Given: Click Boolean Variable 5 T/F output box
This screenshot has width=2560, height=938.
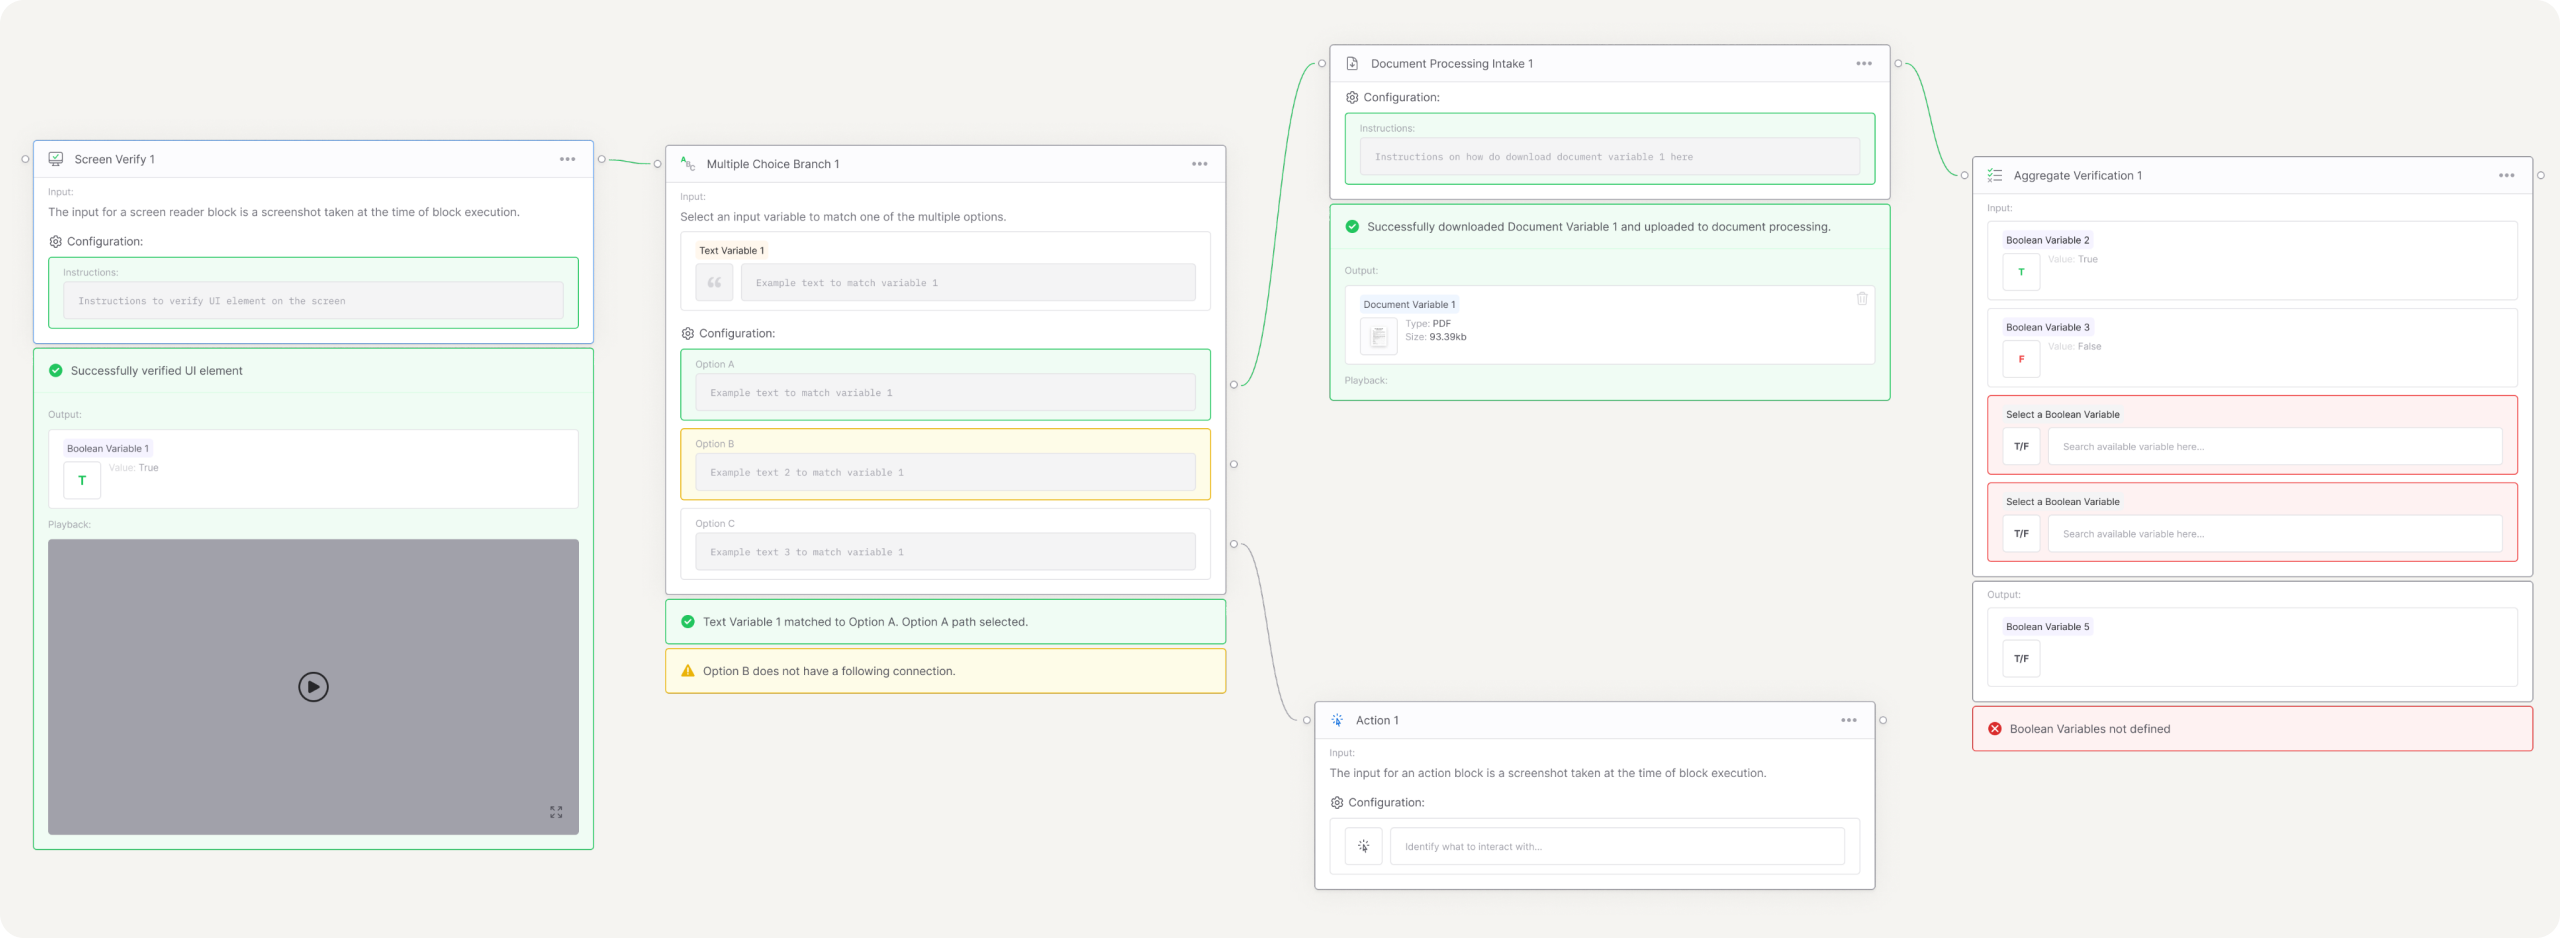Looking at the screenshot, I should [x=2021, y=659].
